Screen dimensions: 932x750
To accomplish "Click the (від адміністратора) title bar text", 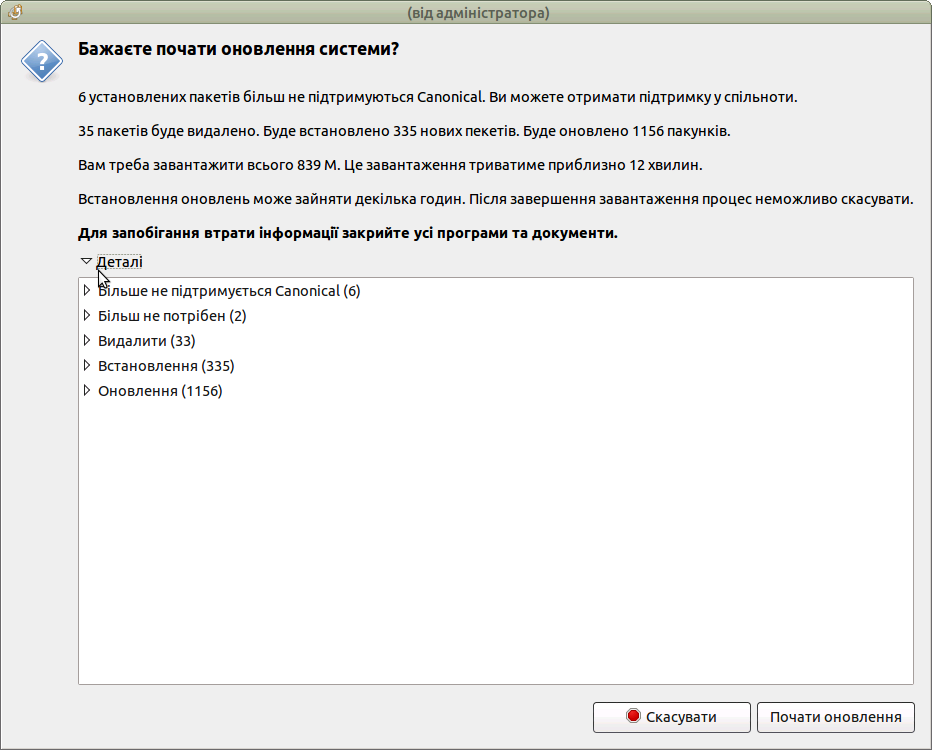I will (478, 12).
